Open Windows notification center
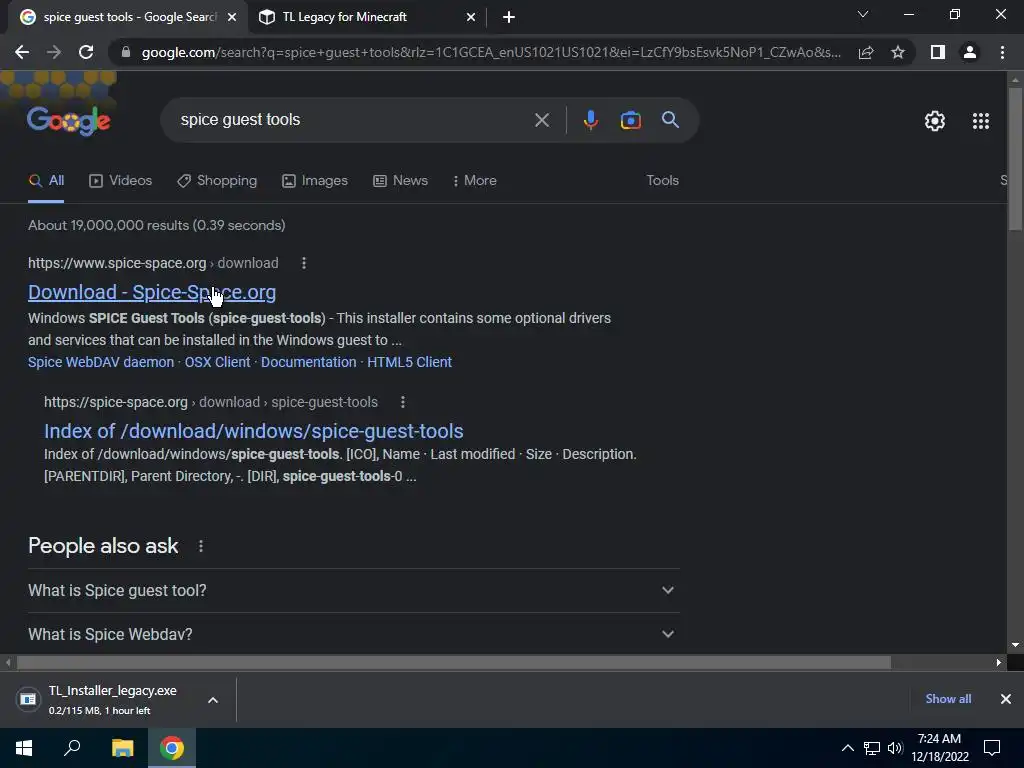The image size is (1024, 768). click(x=992, y=748)
